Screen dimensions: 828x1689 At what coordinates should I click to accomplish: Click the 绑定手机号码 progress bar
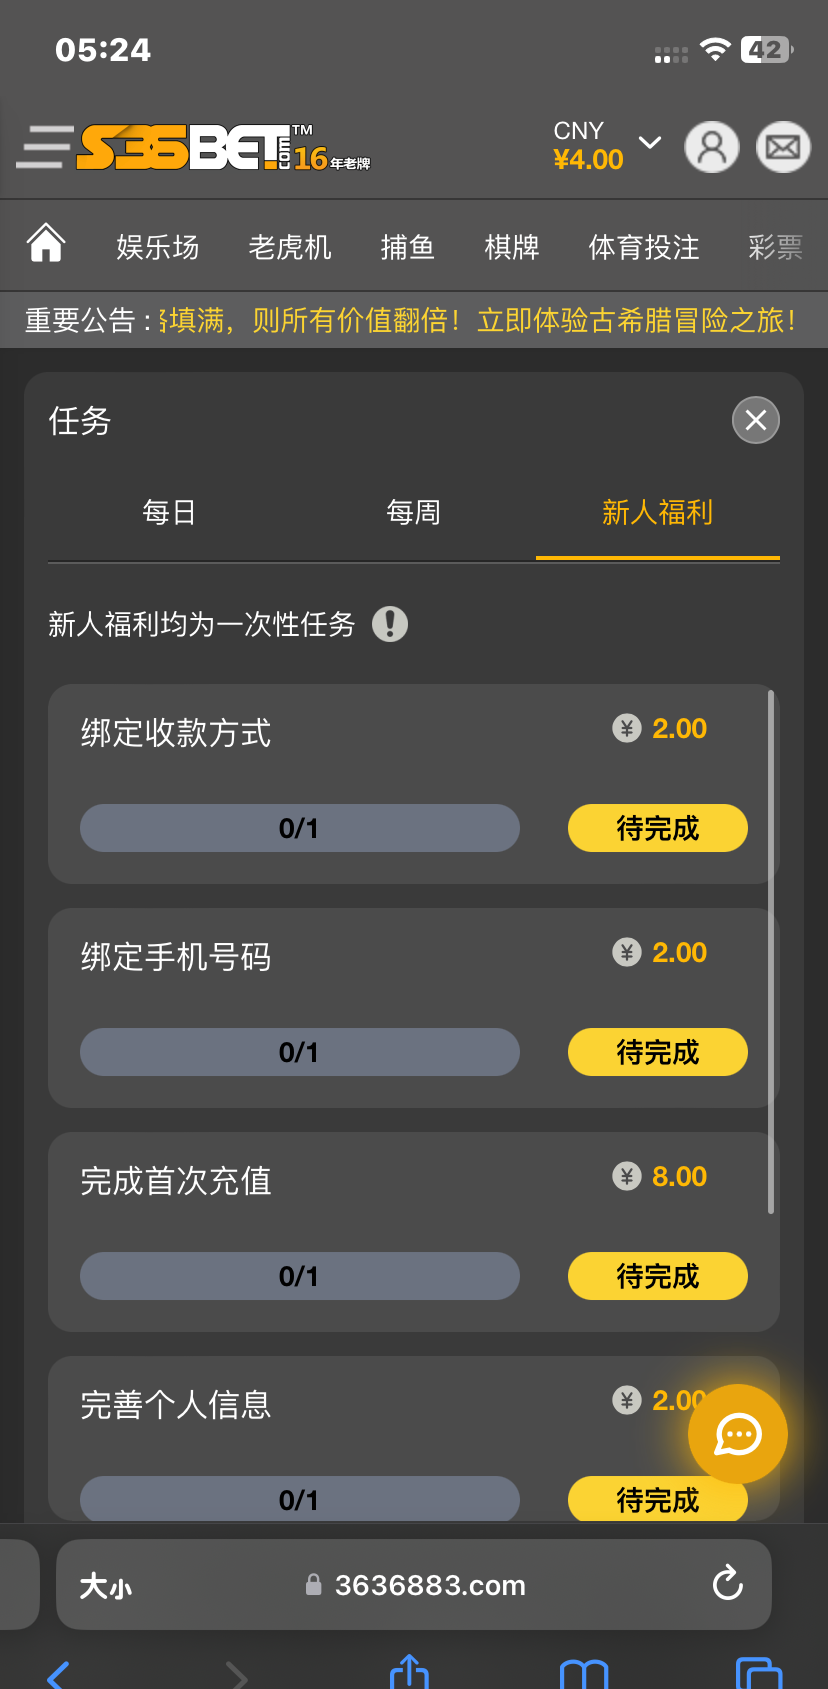tap(299, 1052)
